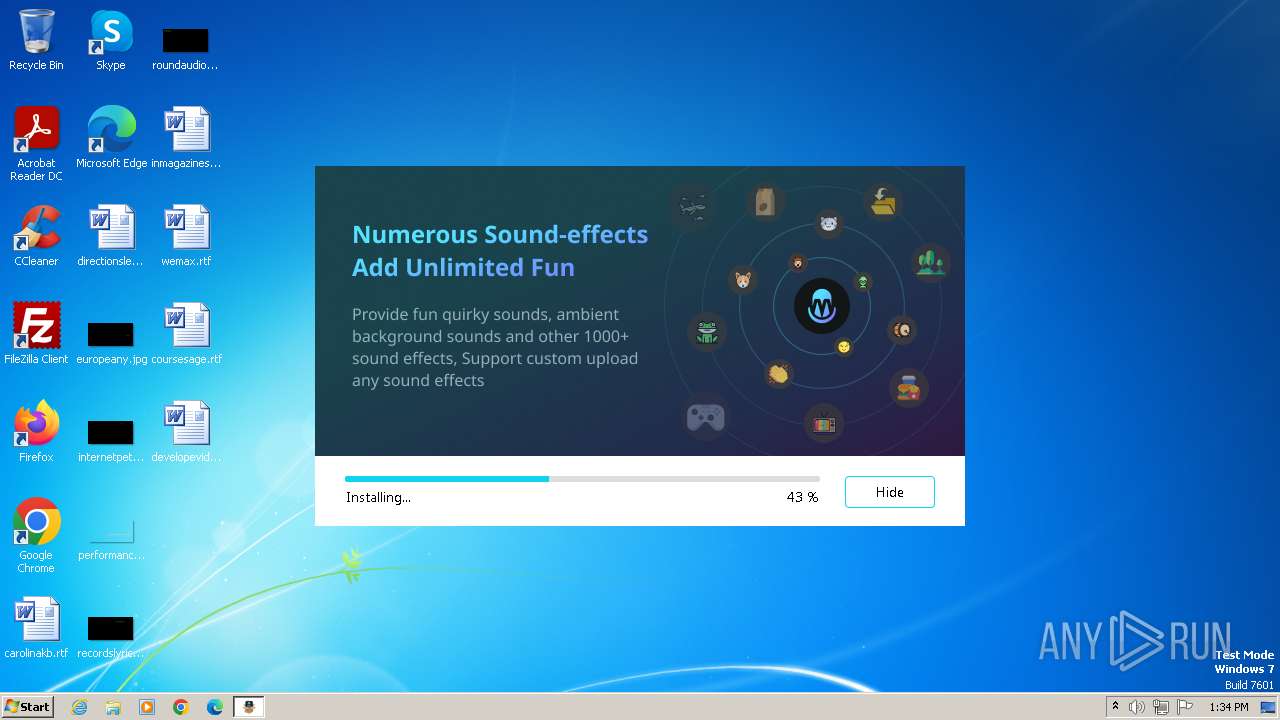The image size is (1280, 720).
Task: Switch to installer taskbar button
Action: [249, 707]
